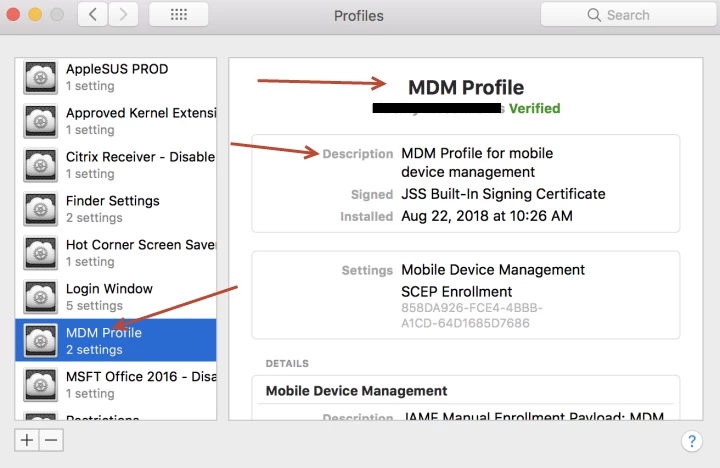The image size is (720, 468).
Task: Click the description MDM Profile for mobile text
Action: coord(477,162)
